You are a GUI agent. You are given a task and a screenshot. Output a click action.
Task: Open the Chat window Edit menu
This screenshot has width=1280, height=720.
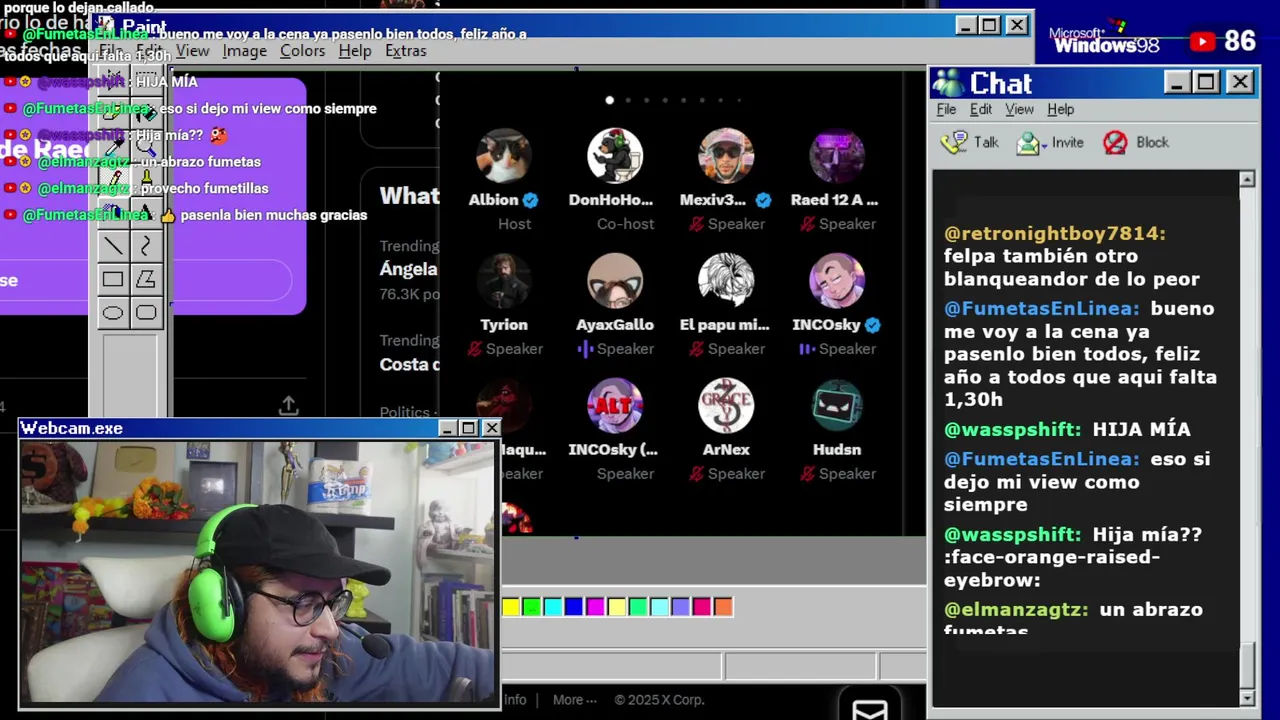pyautogui.click(x=981, y=109)
